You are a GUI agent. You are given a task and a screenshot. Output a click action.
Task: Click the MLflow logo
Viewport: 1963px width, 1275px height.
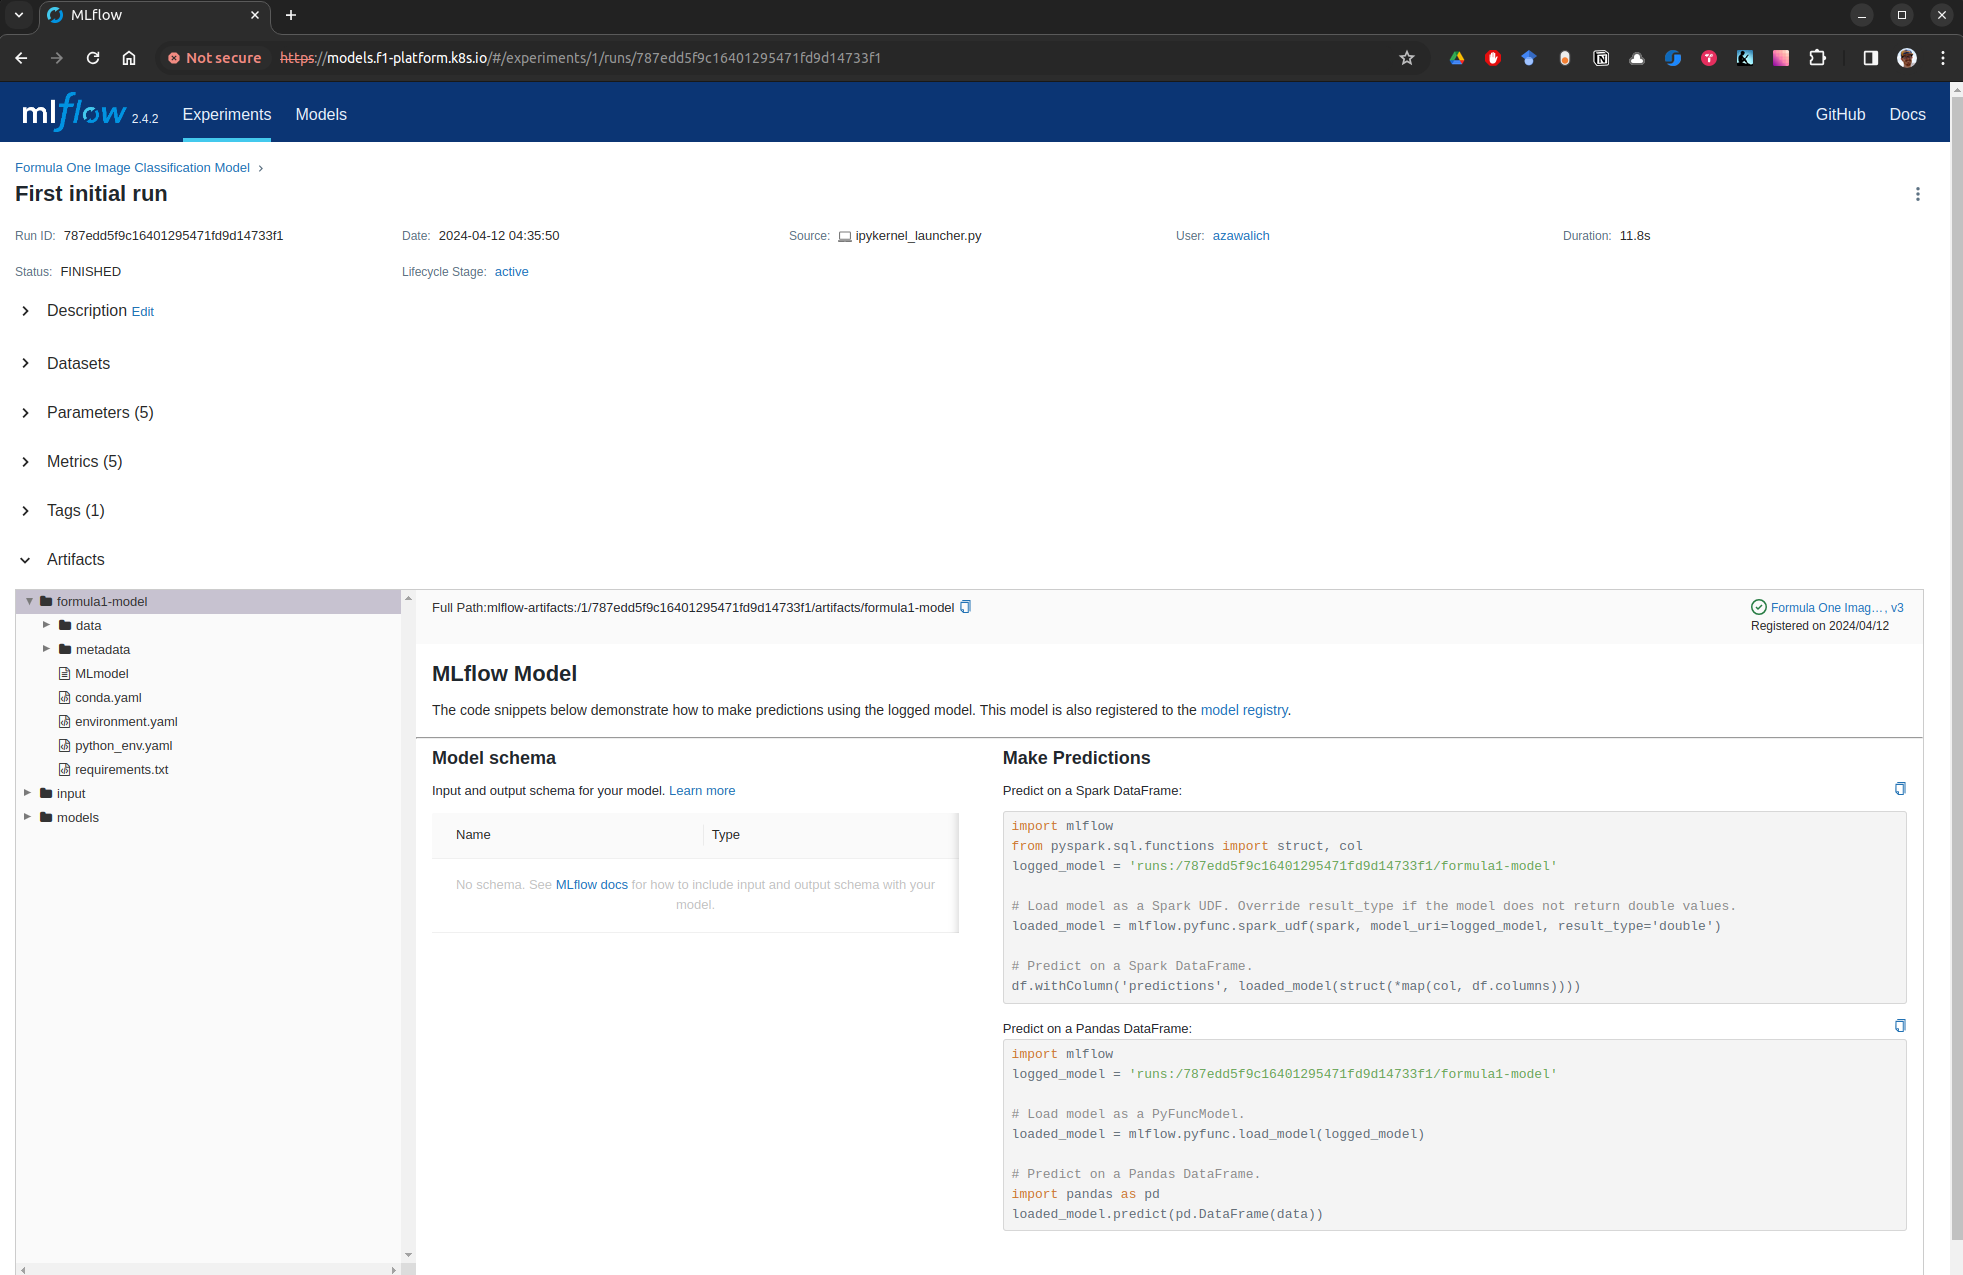(75, 113)
